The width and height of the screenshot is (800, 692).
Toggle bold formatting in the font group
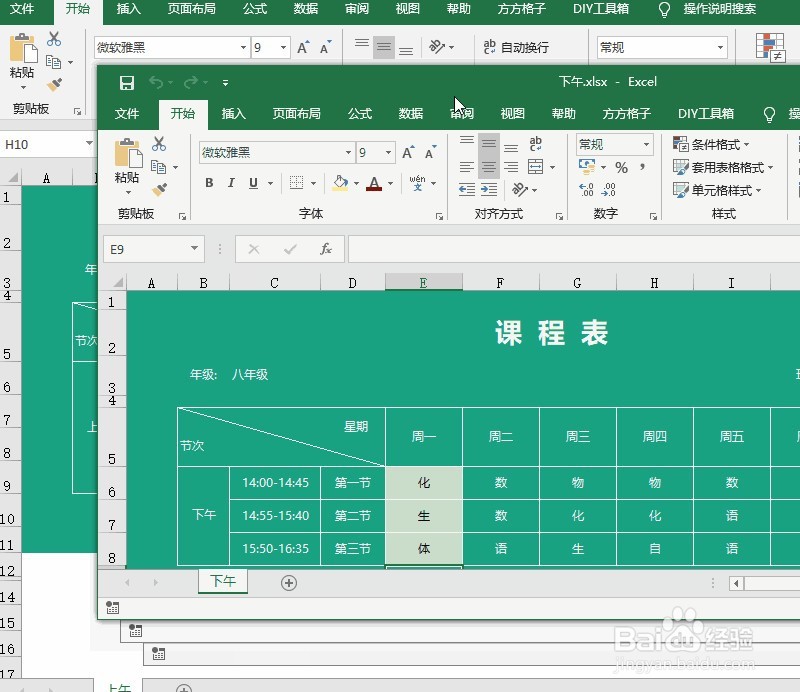[x=209, y=182]
